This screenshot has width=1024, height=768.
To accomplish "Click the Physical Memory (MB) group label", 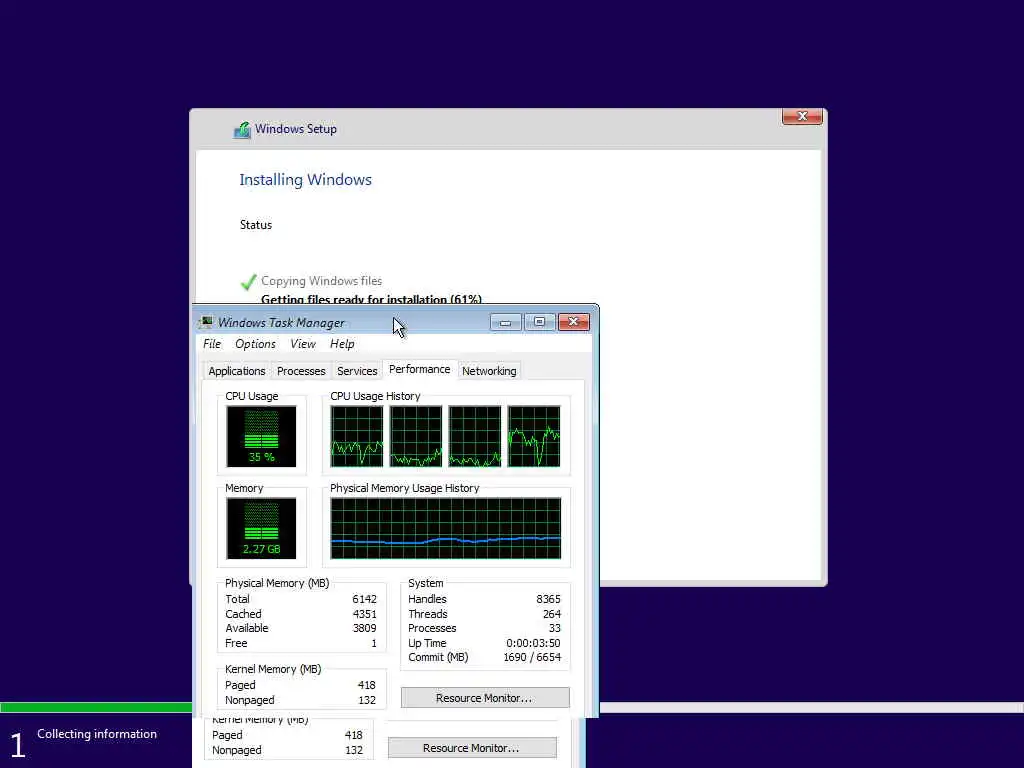I will click(277, 583).
